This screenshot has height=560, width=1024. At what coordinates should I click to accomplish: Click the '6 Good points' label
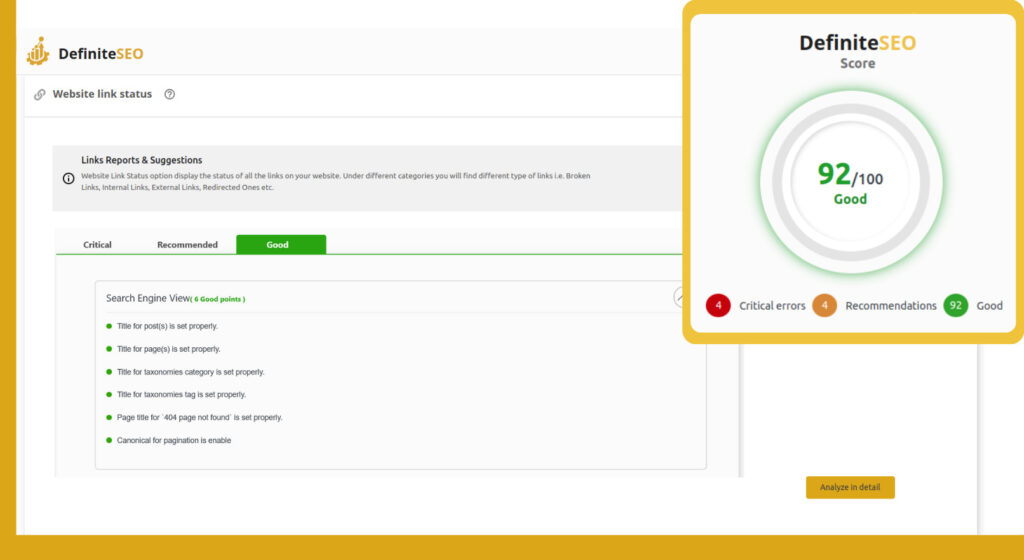[x=218, y=299]
